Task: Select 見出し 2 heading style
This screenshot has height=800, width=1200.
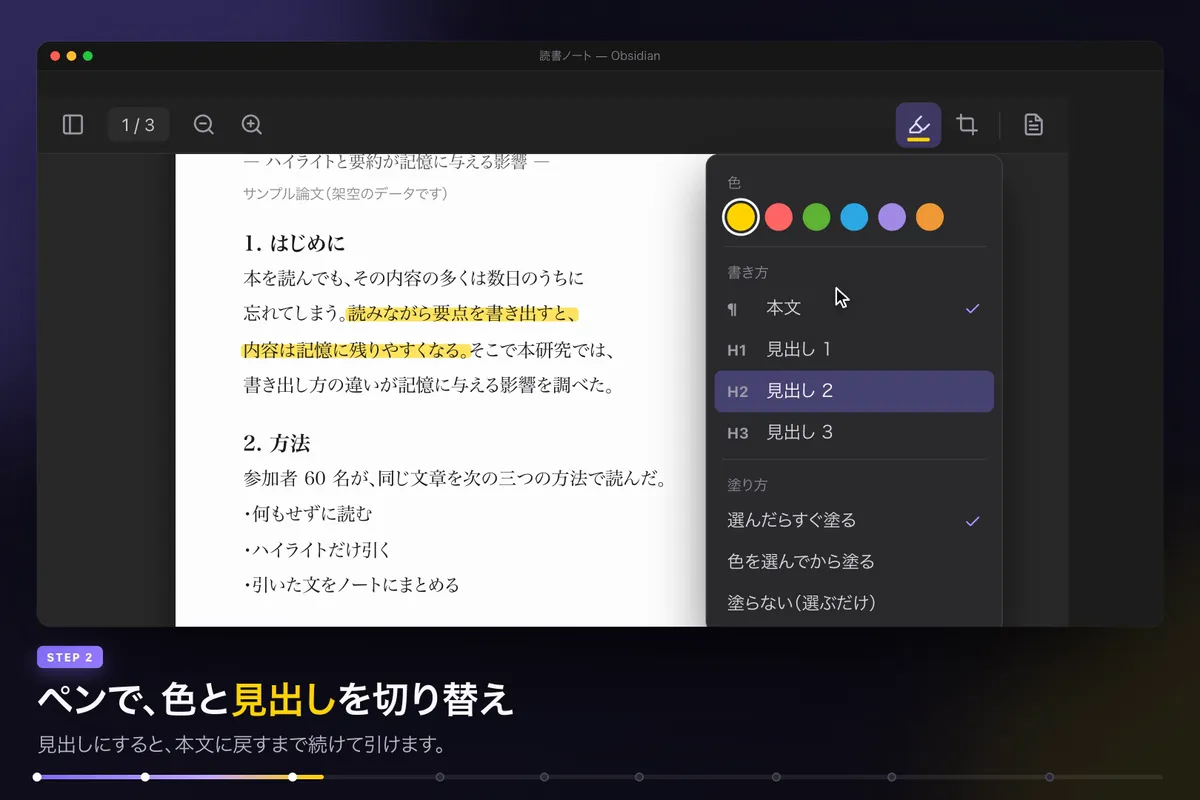Action: coord(854,391)
